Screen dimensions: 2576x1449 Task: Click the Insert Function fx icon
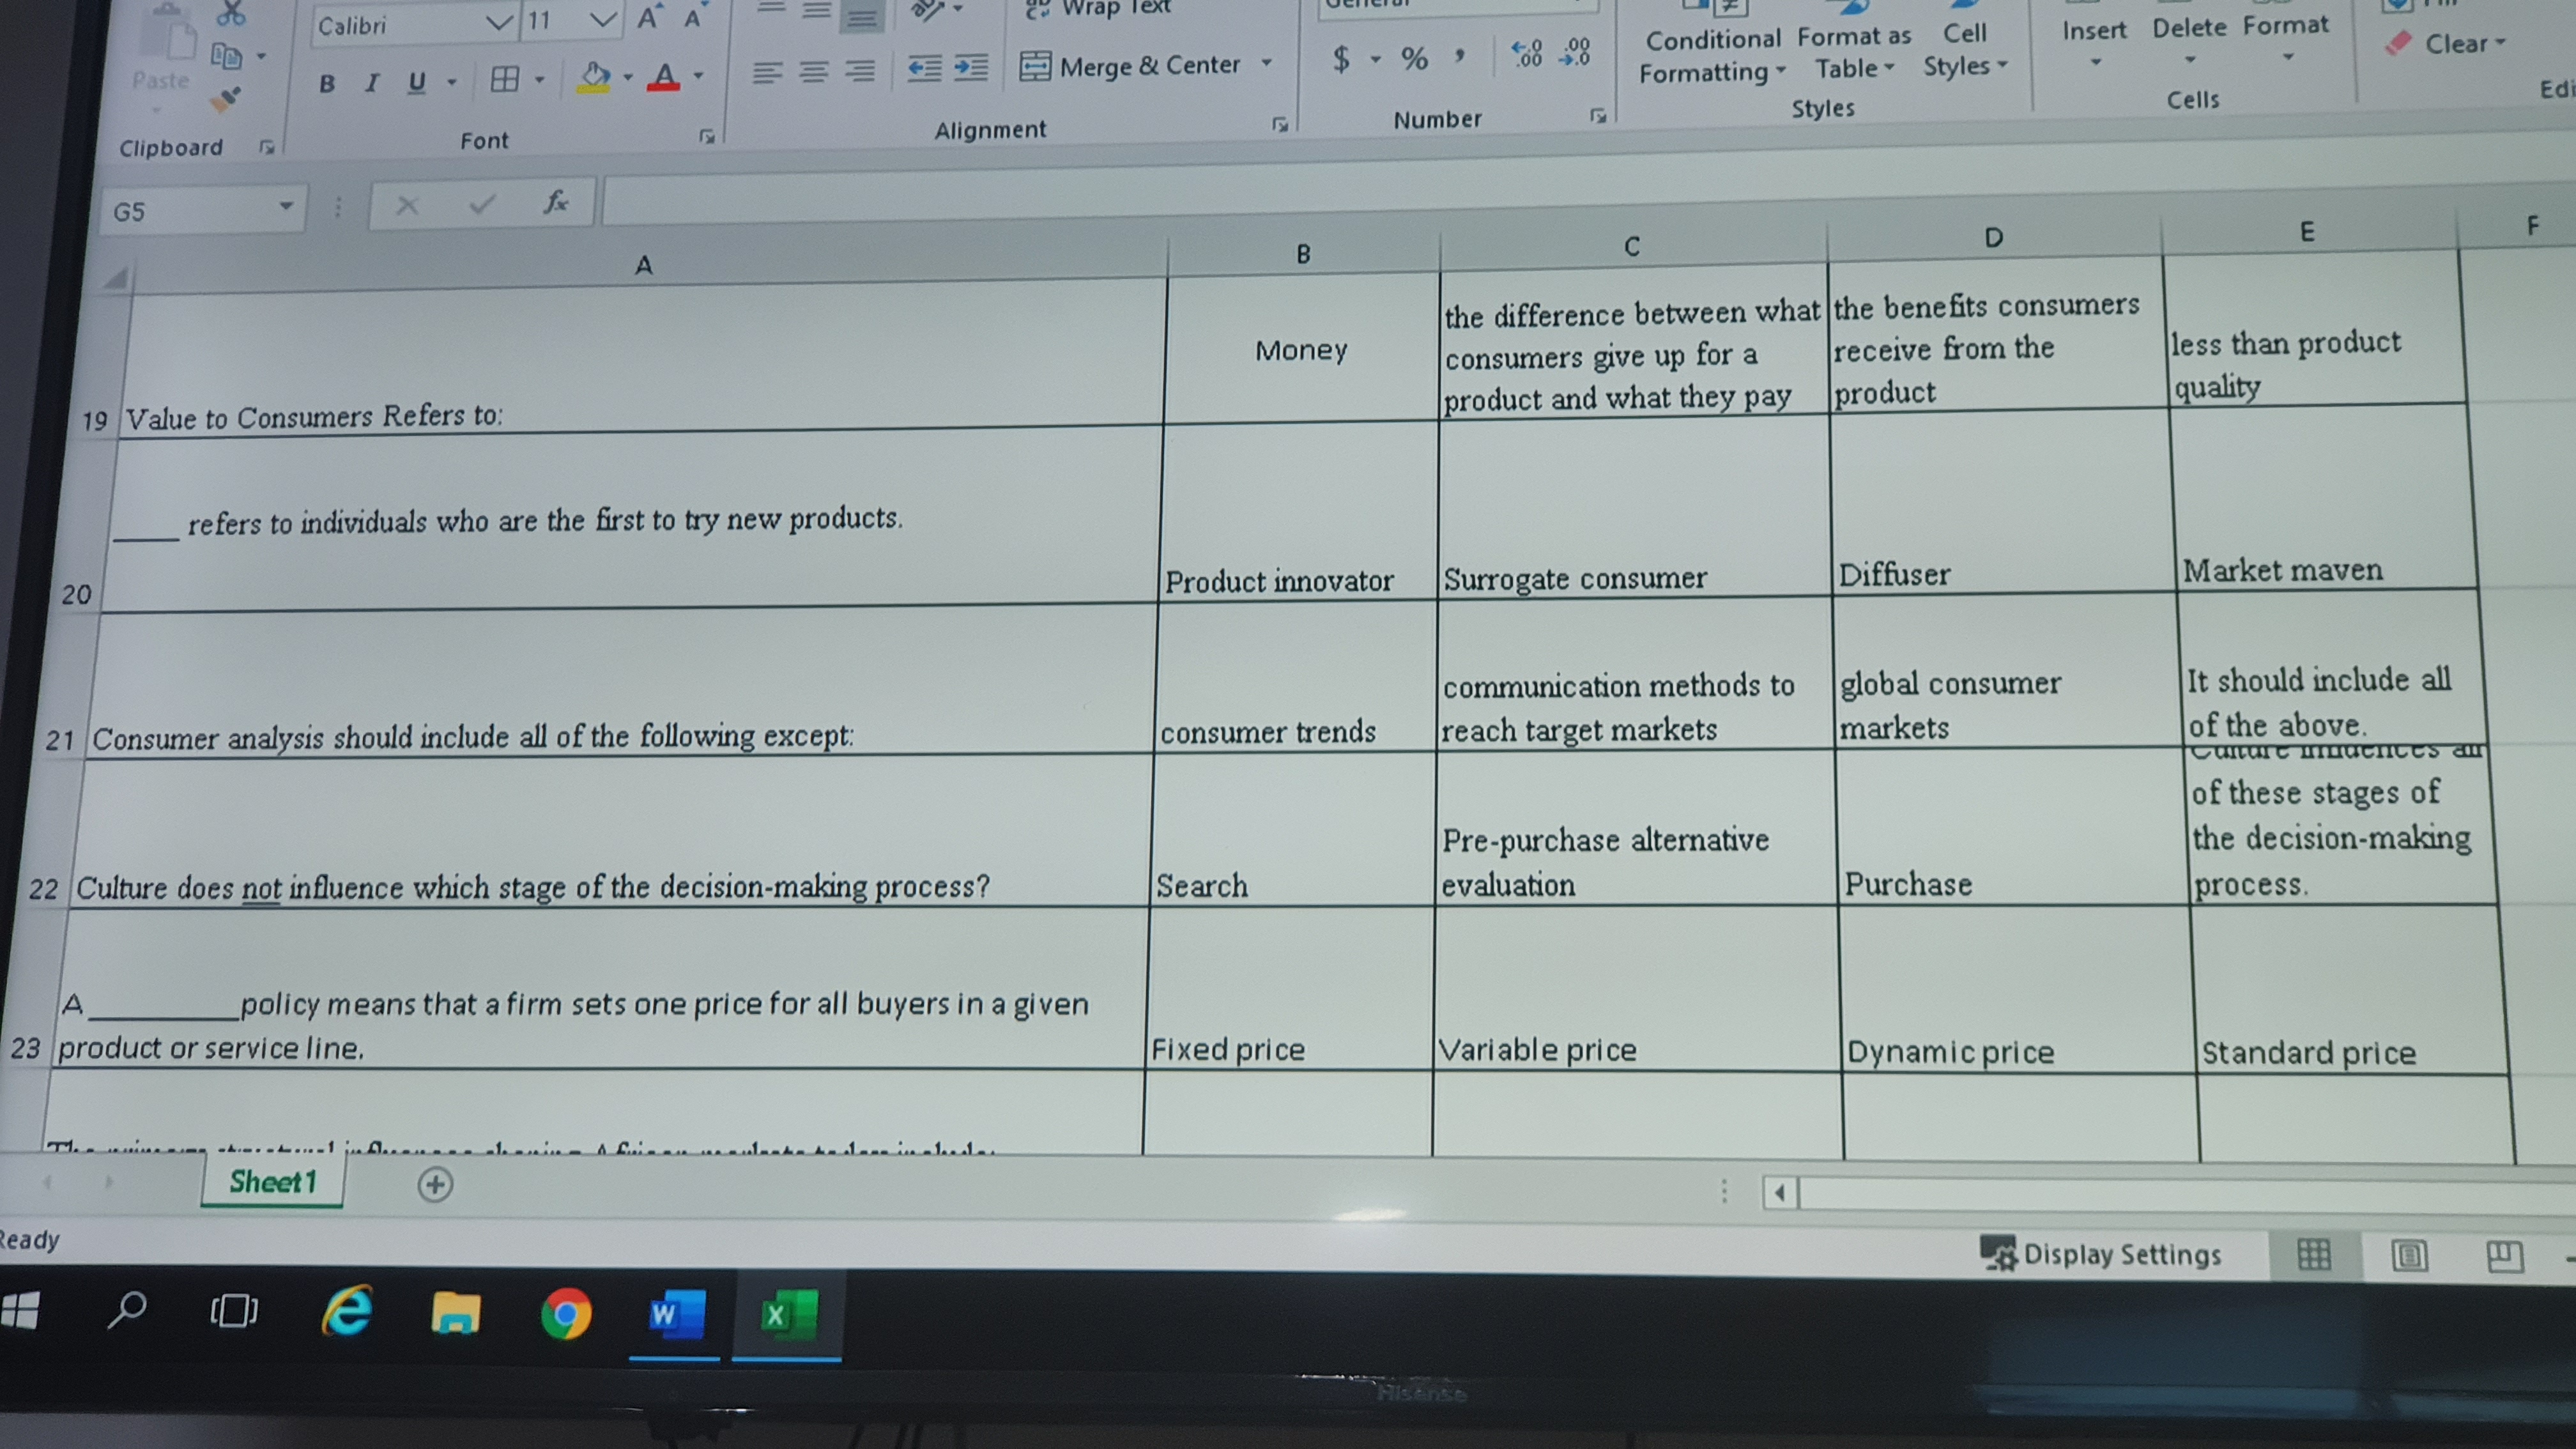556,203
